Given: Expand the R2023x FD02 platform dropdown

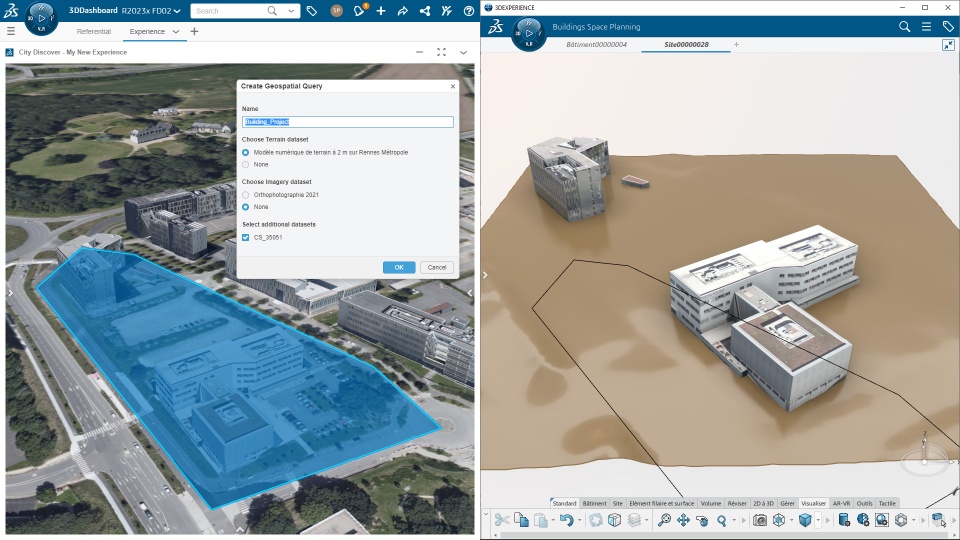Looking at the screenshot, I should tap(177, 11).
